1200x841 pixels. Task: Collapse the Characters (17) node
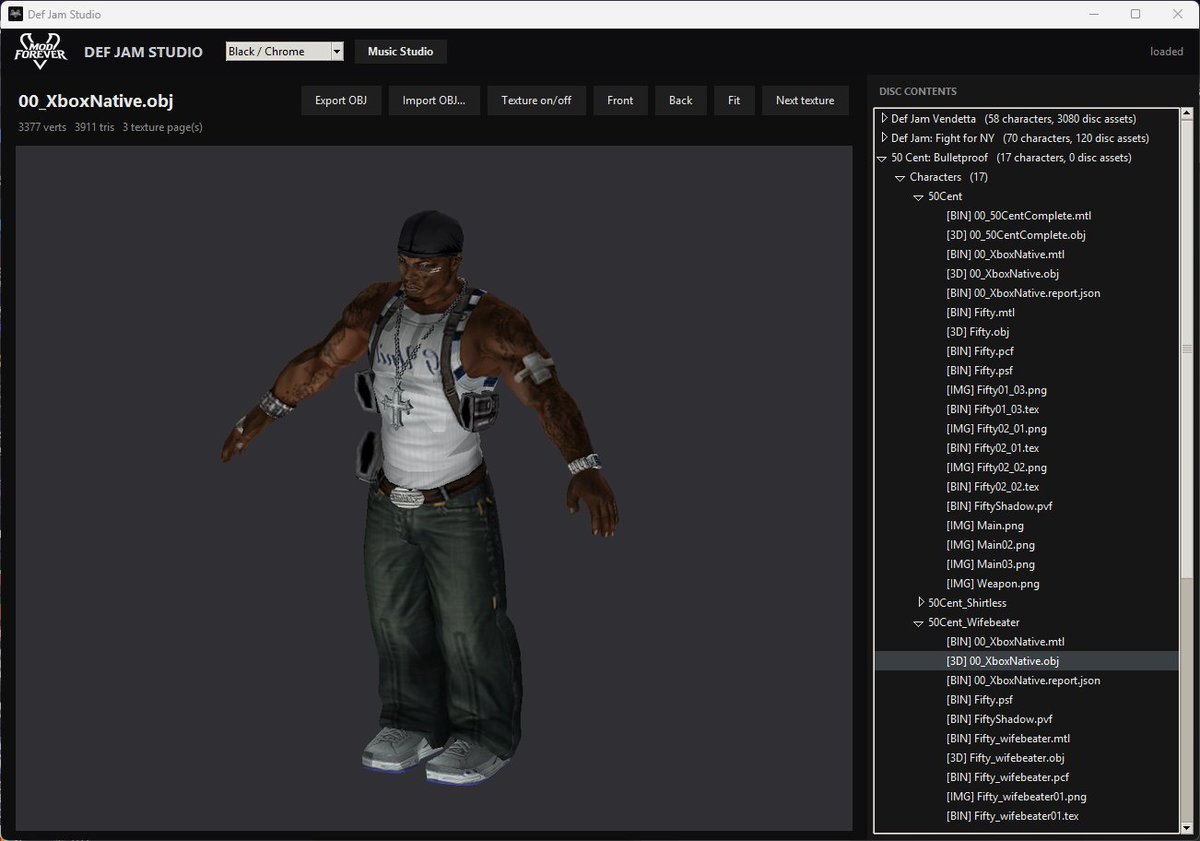(x=901, y=177)
